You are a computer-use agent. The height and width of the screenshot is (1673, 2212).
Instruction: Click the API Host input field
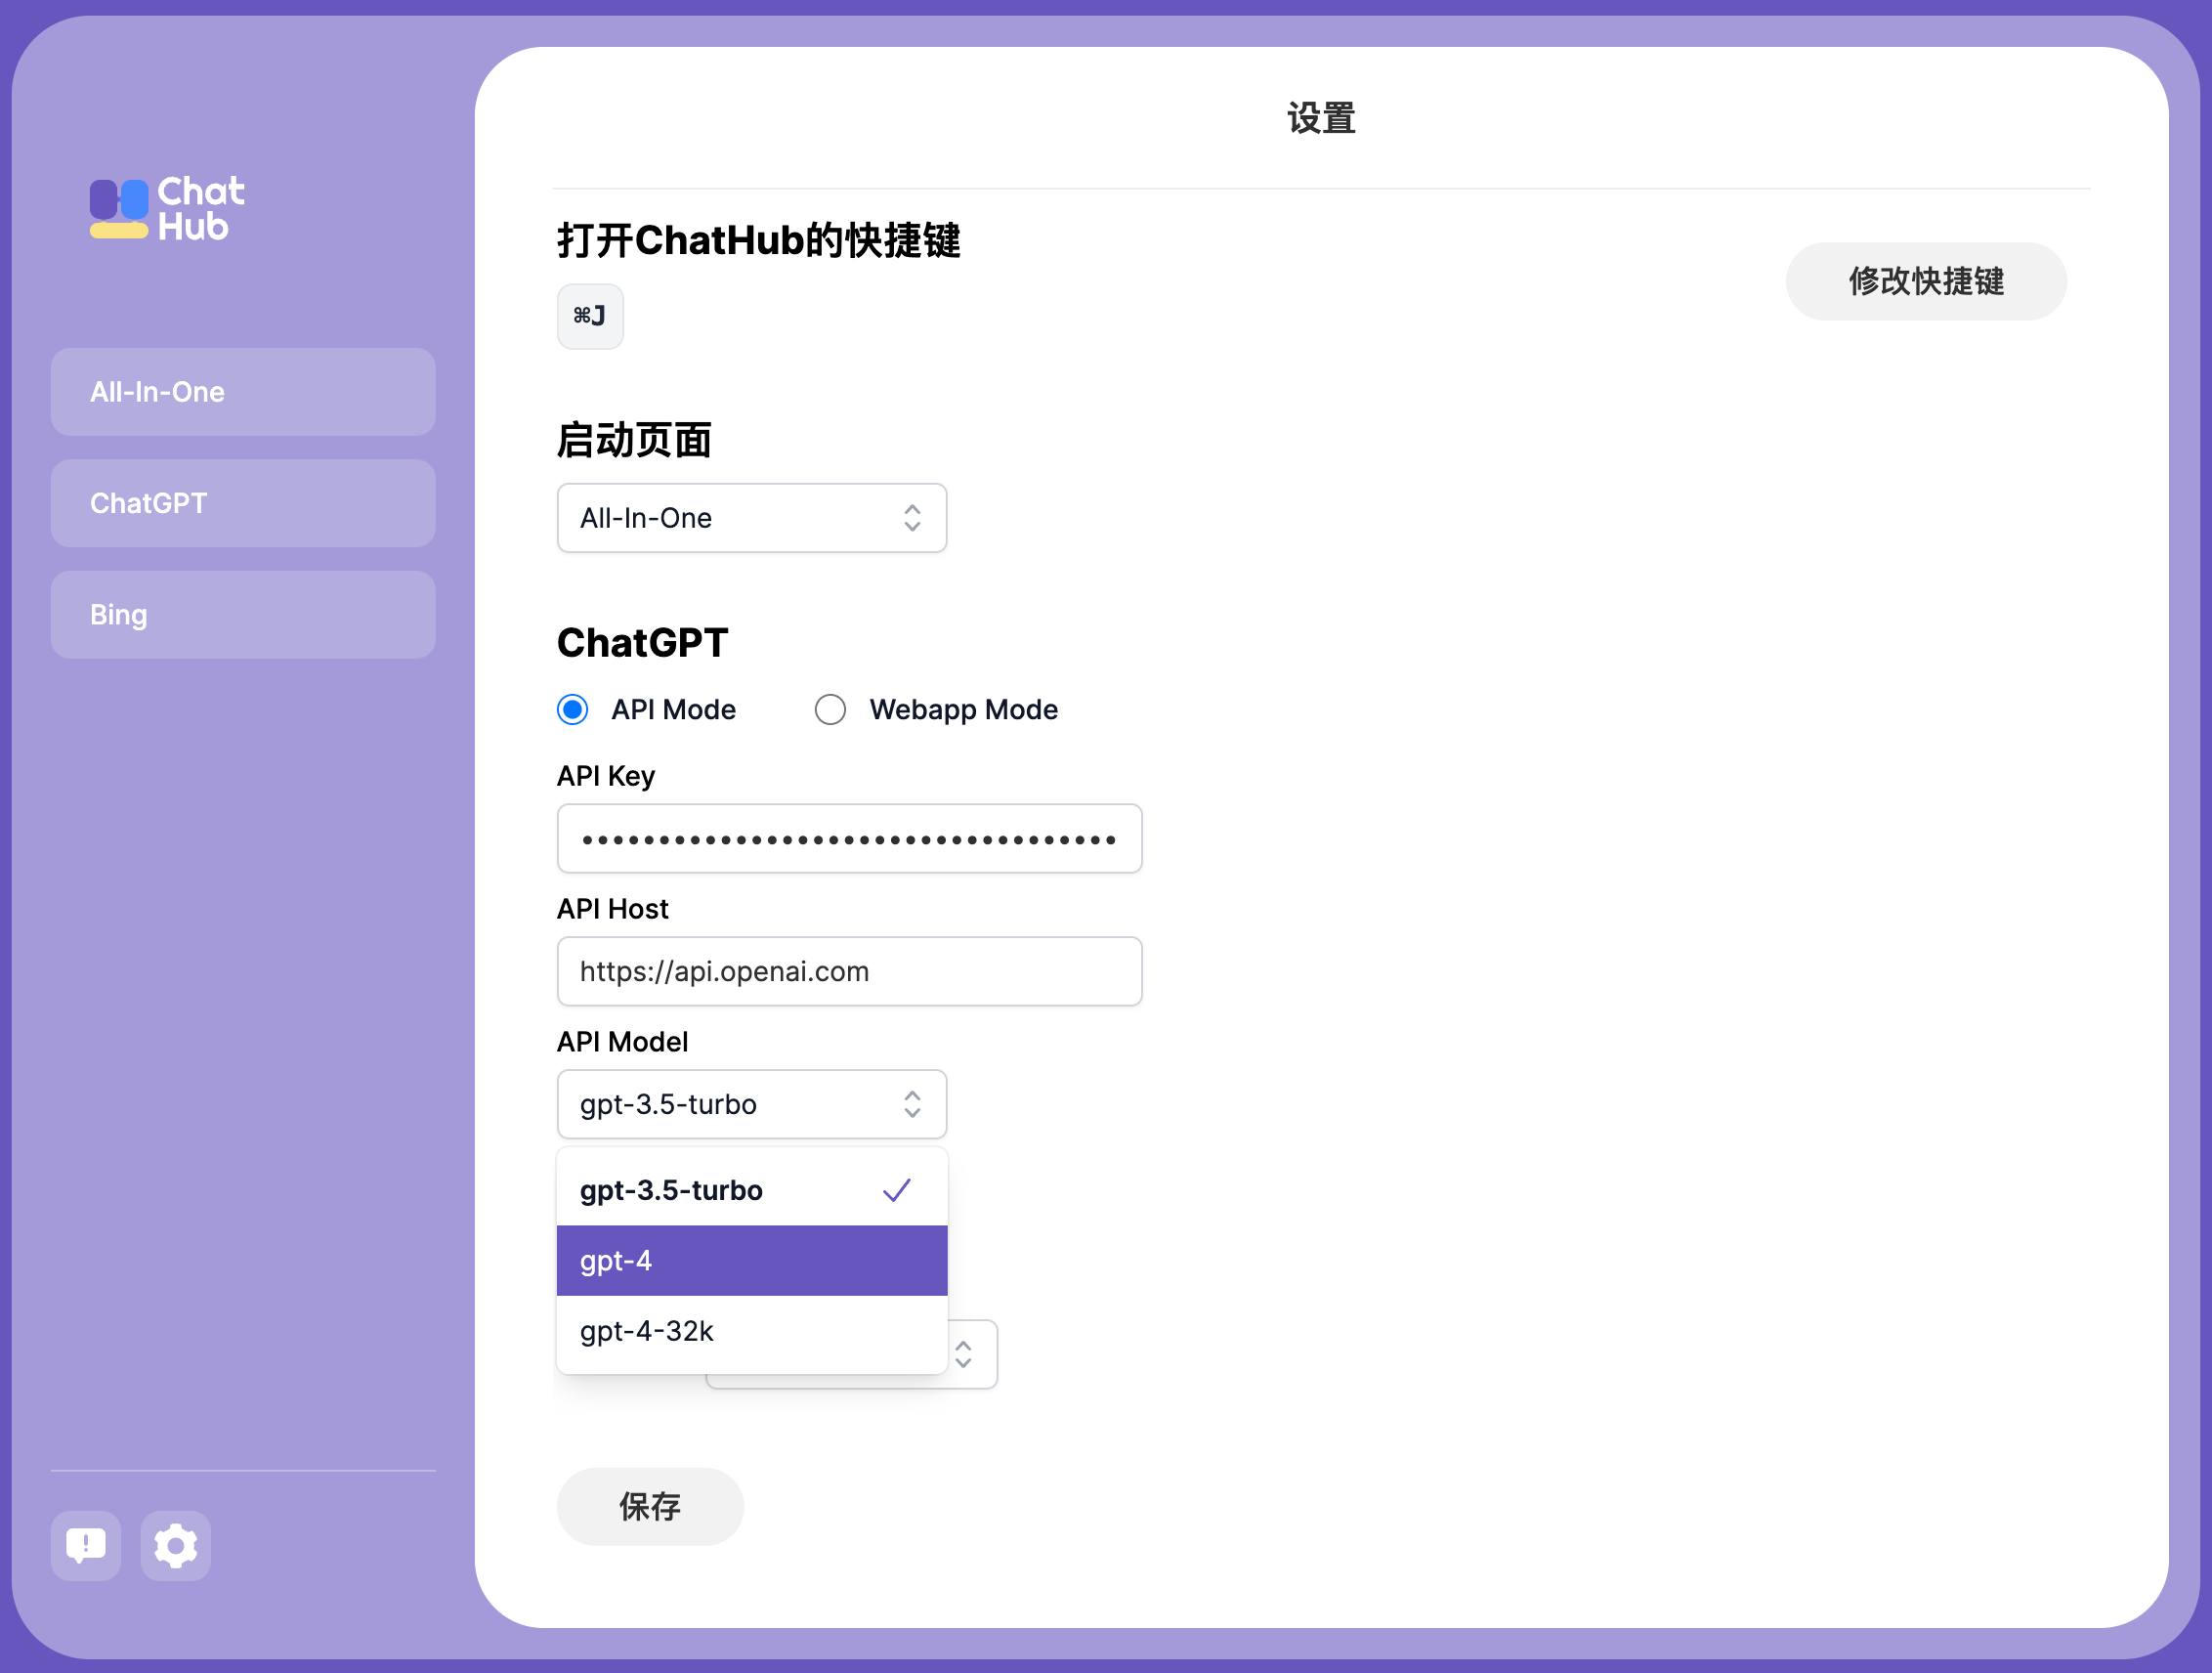click(x=849, y=971)
